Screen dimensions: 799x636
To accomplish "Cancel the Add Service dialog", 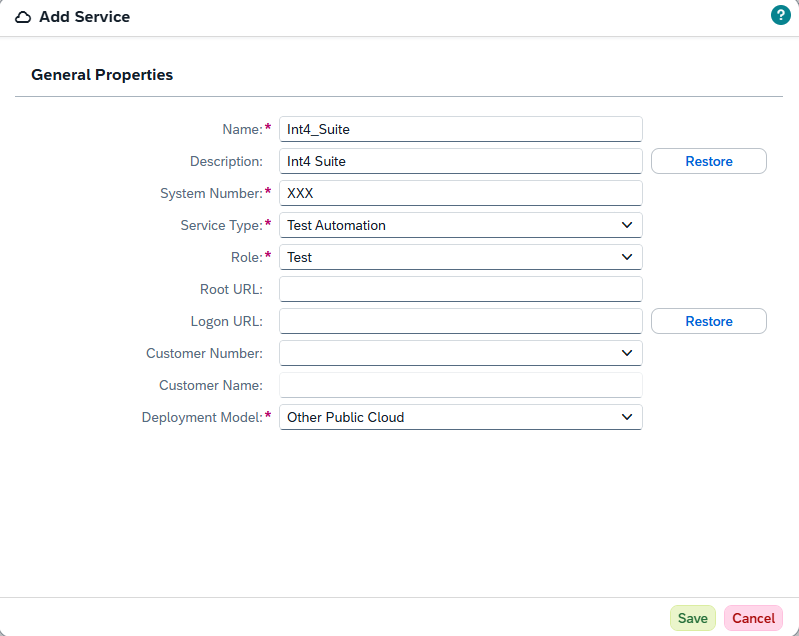I will [x=753, y=618].
